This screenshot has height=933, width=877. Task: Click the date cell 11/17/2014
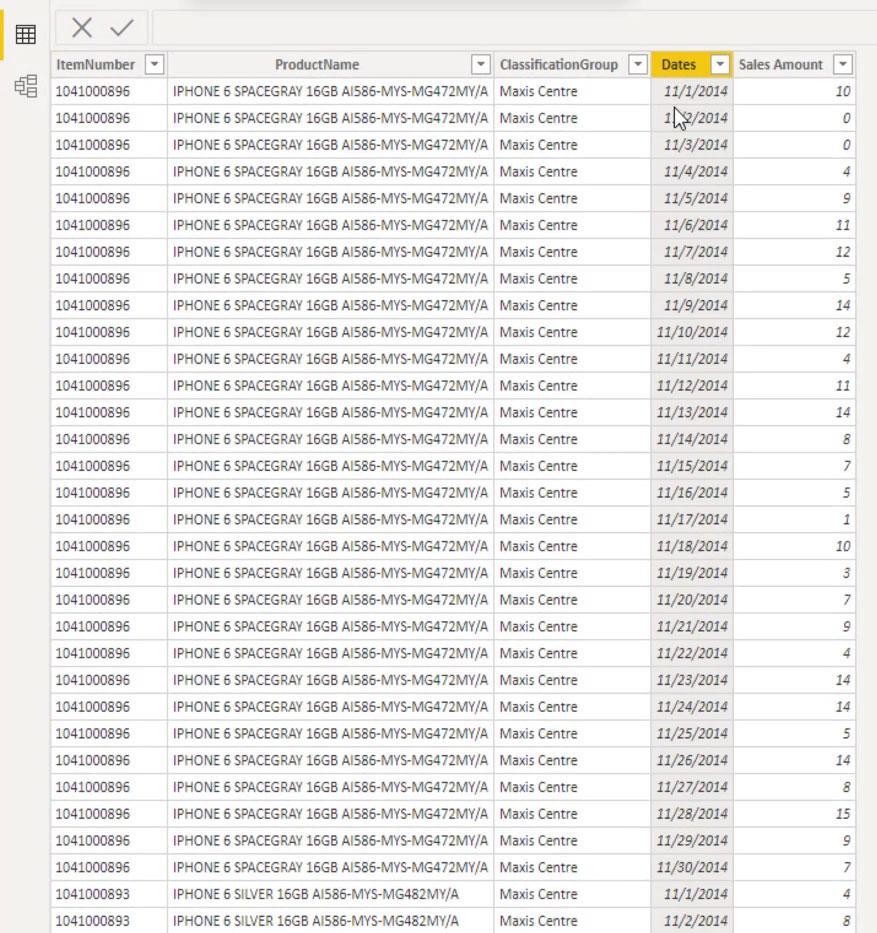692,519
